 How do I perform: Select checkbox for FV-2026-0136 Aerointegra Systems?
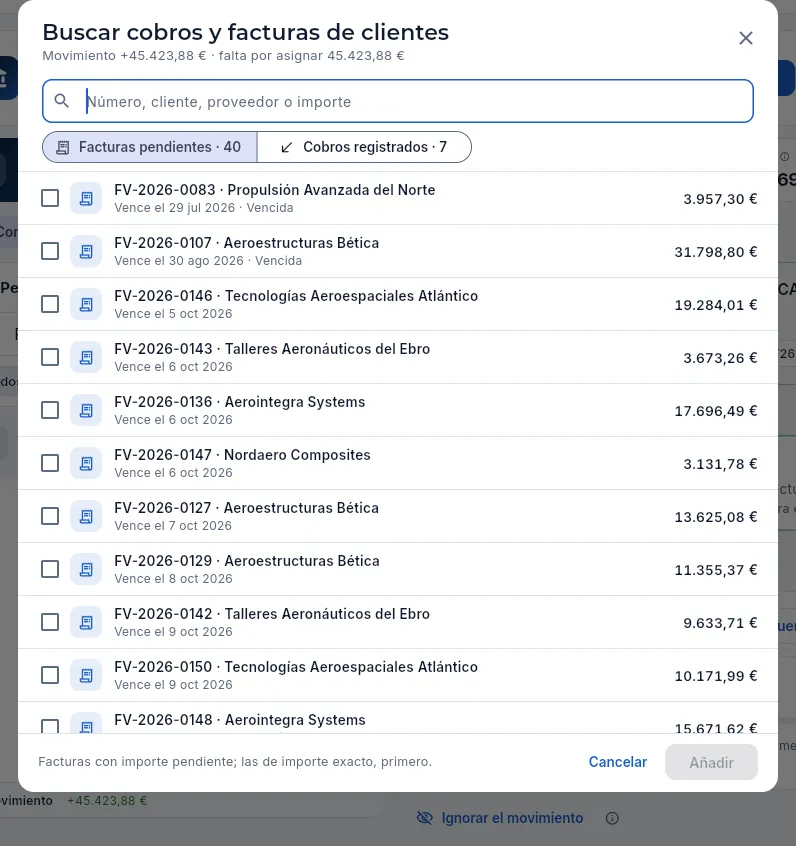point(50,410)
